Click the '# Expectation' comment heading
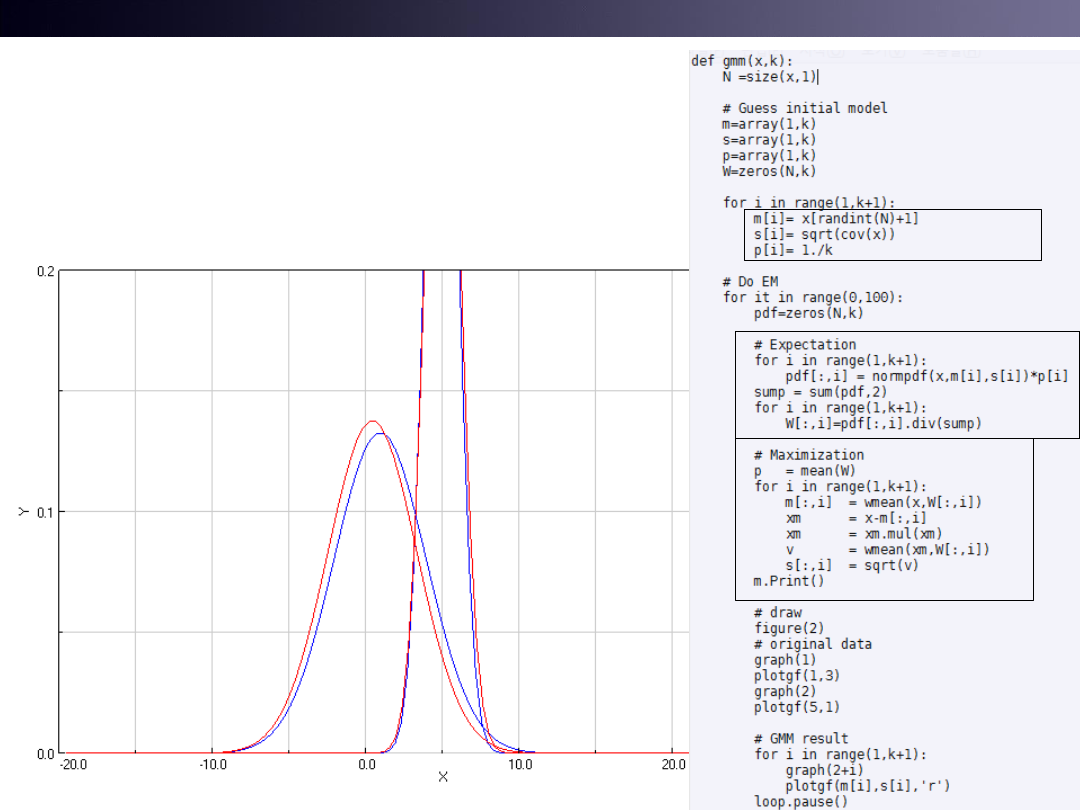 tap(805, 345)
